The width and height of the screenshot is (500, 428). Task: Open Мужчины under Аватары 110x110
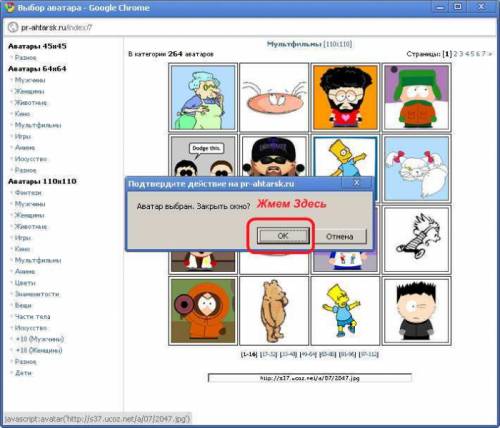pos(30,204)
